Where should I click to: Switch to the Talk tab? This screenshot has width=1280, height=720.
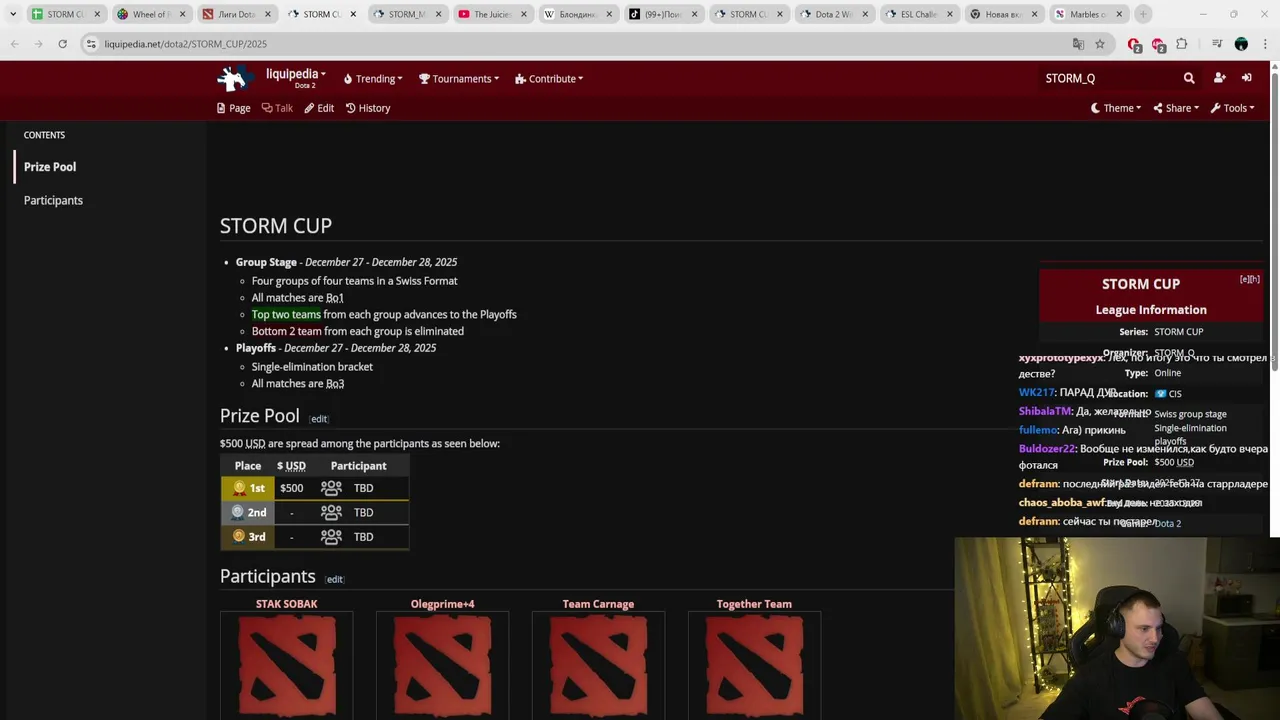click(x=277, y=108)
